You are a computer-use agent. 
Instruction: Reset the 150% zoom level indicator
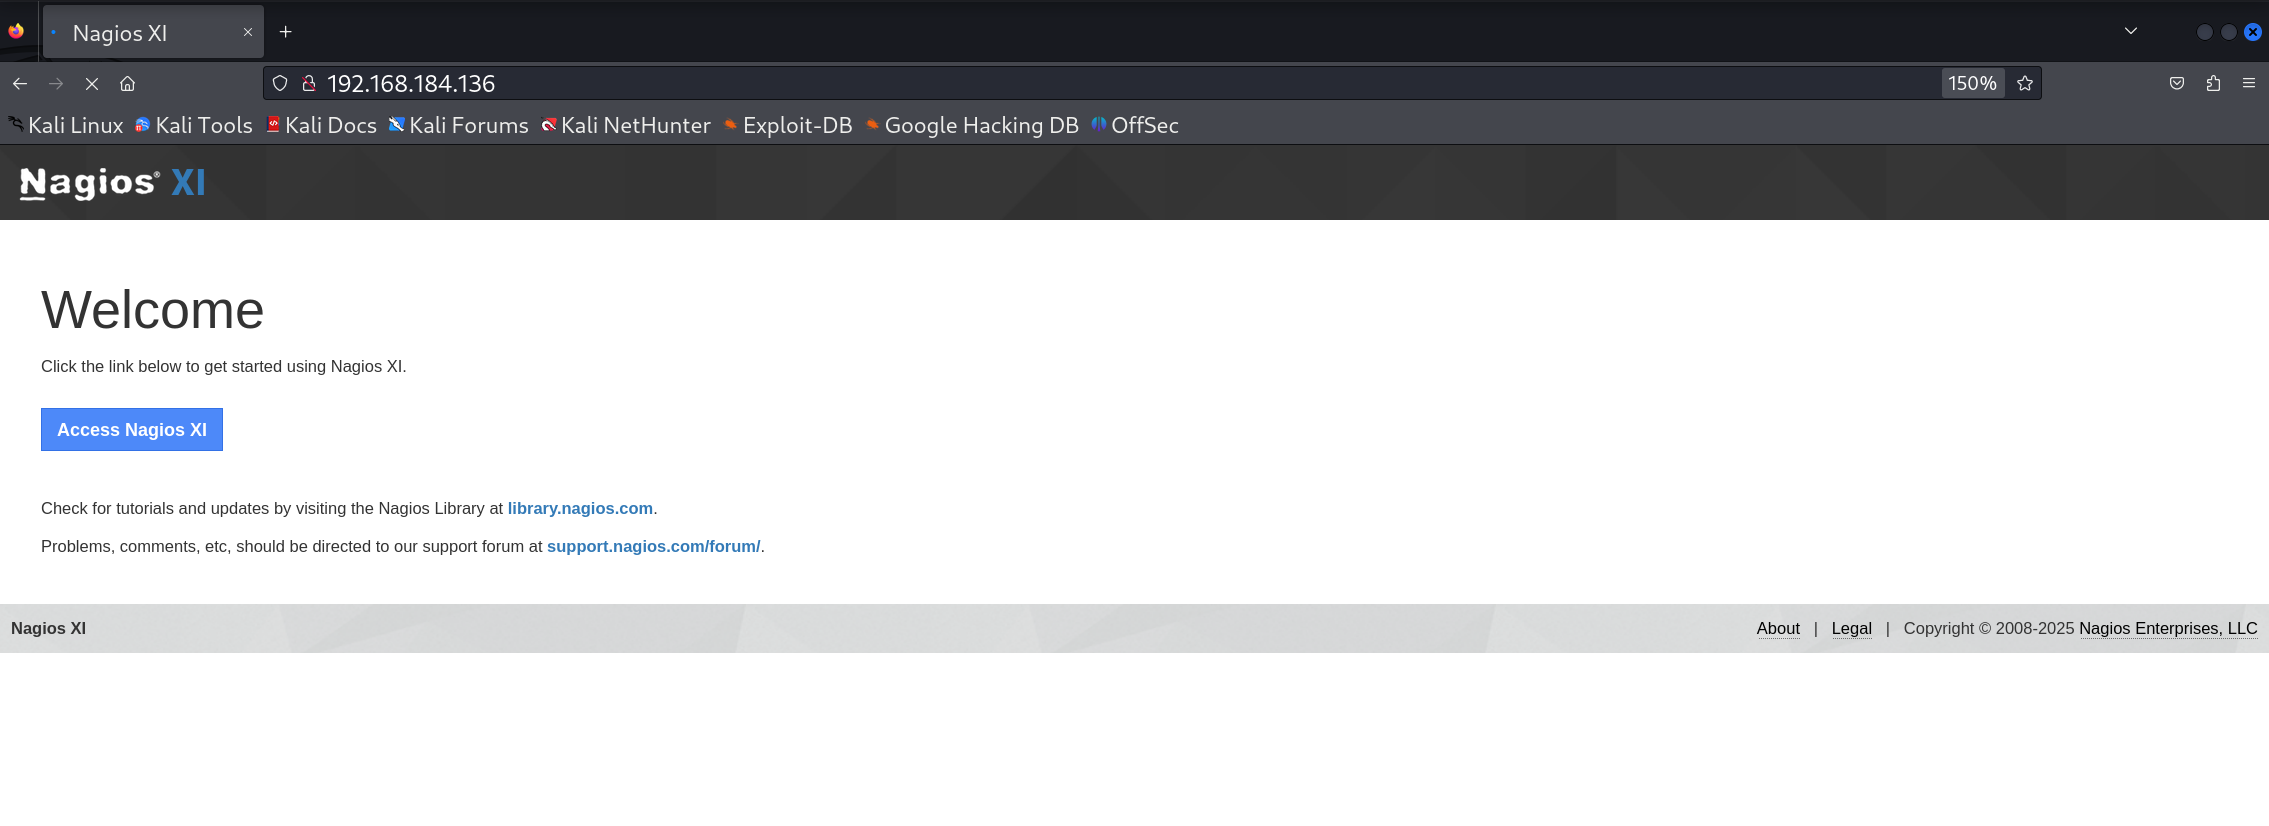pos(1972,84)
